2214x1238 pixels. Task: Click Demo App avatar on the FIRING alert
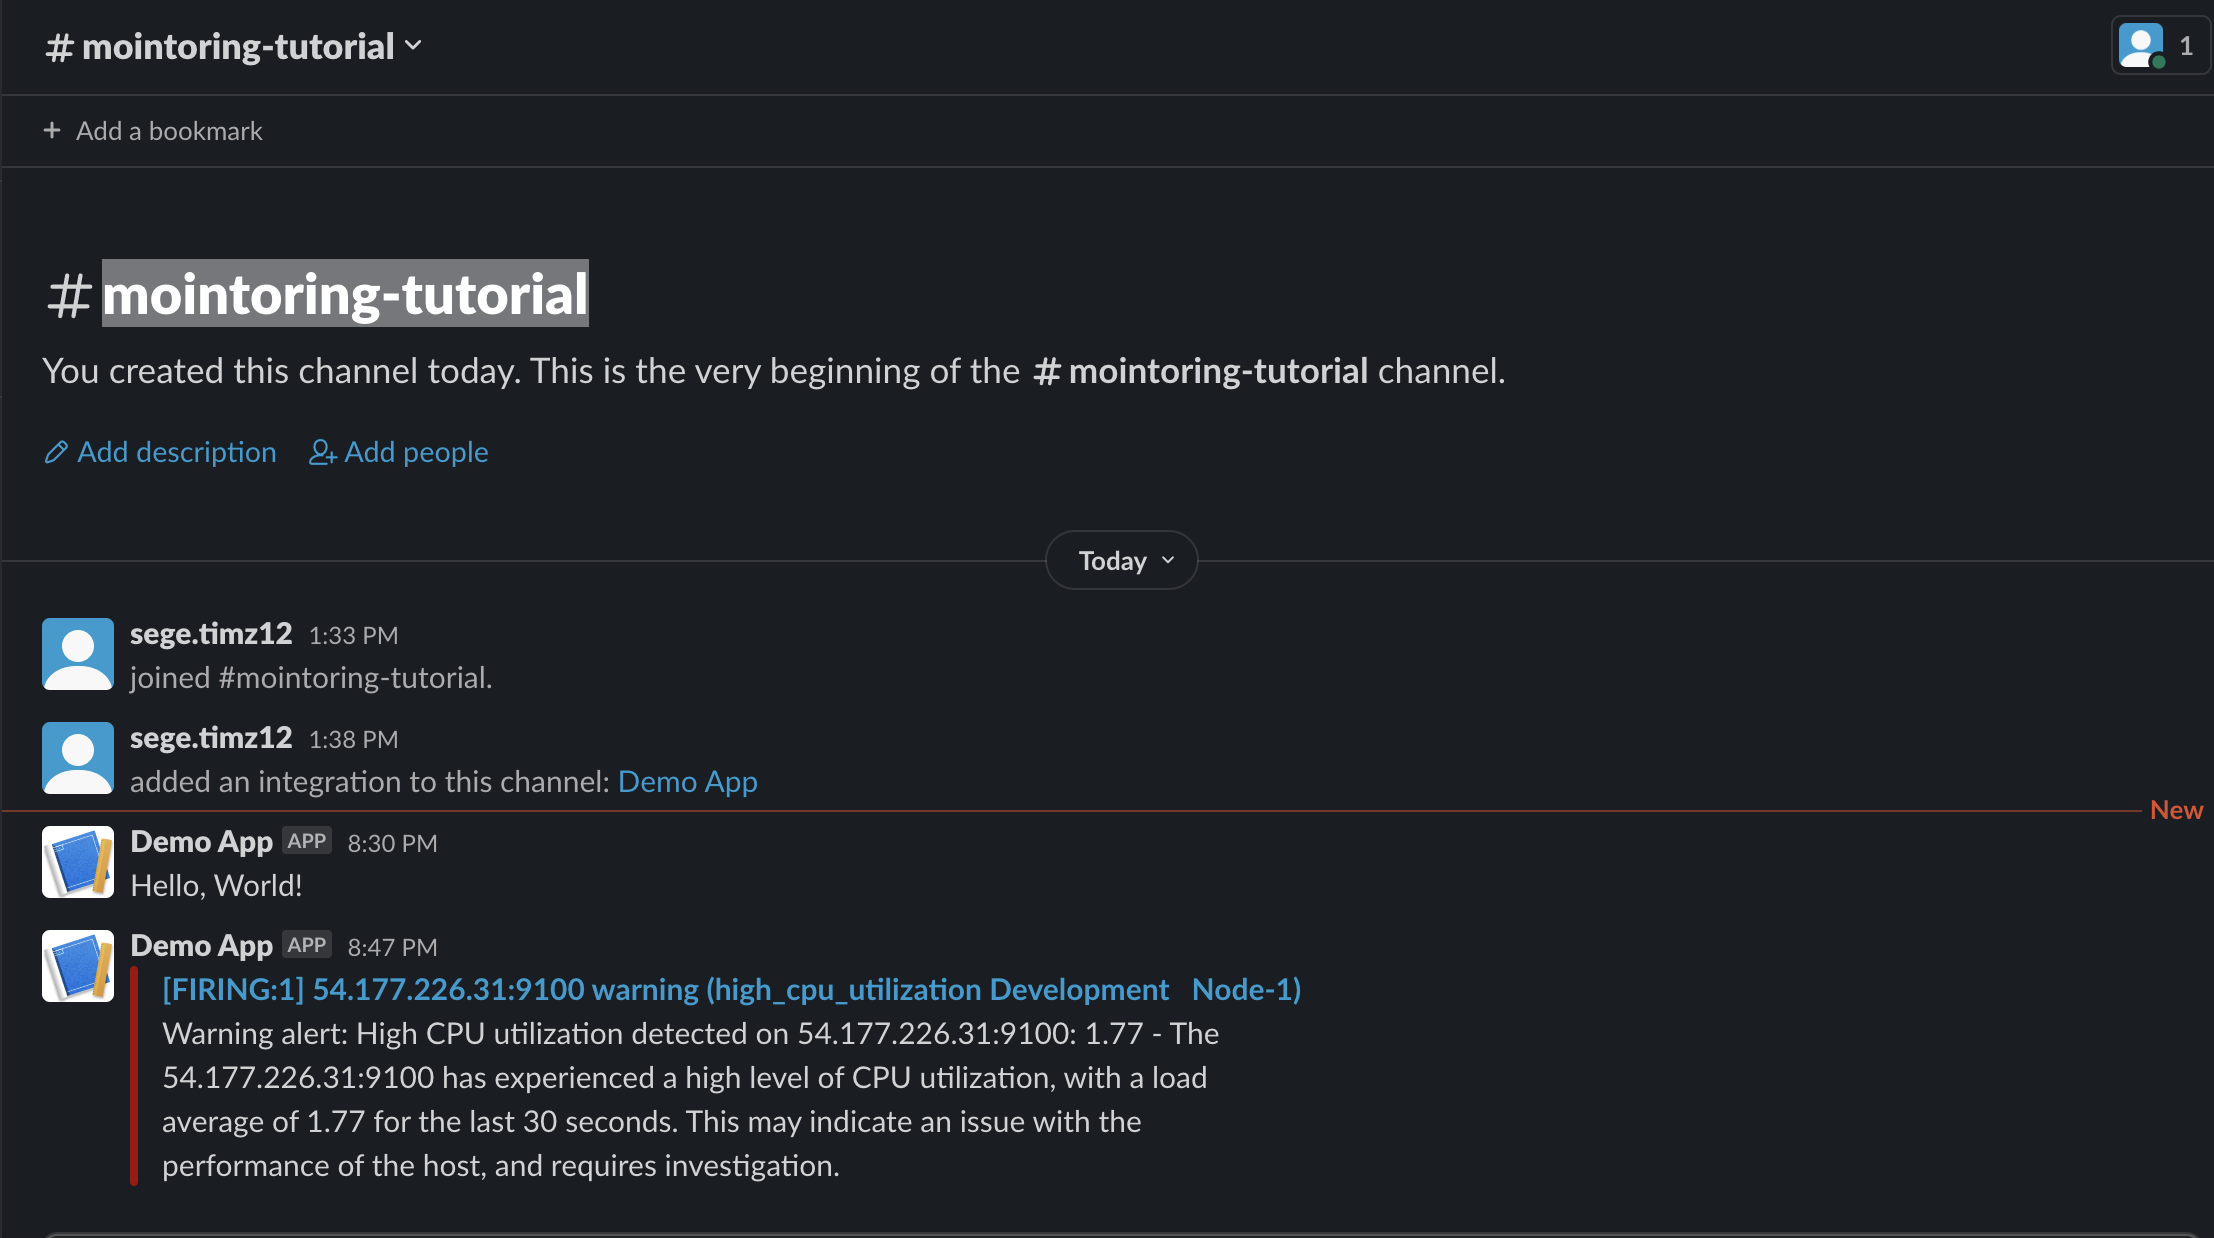[x=78, y=966]
